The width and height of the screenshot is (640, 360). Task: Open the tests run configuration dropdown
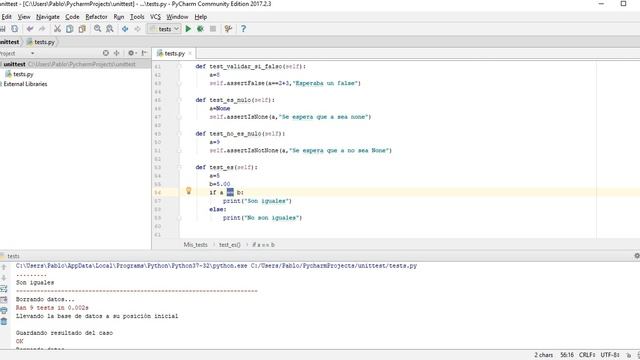click(x=164, y=29)
